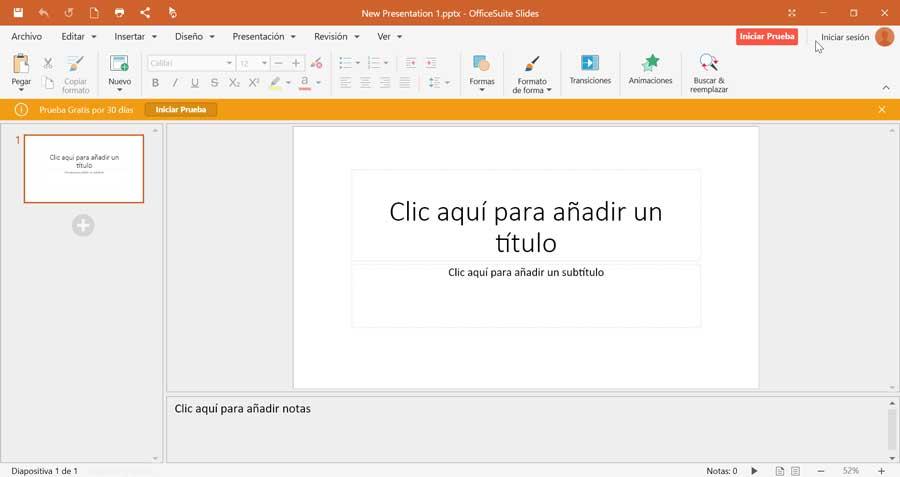Open the numbered list dropdown

(x=386, y=63)
